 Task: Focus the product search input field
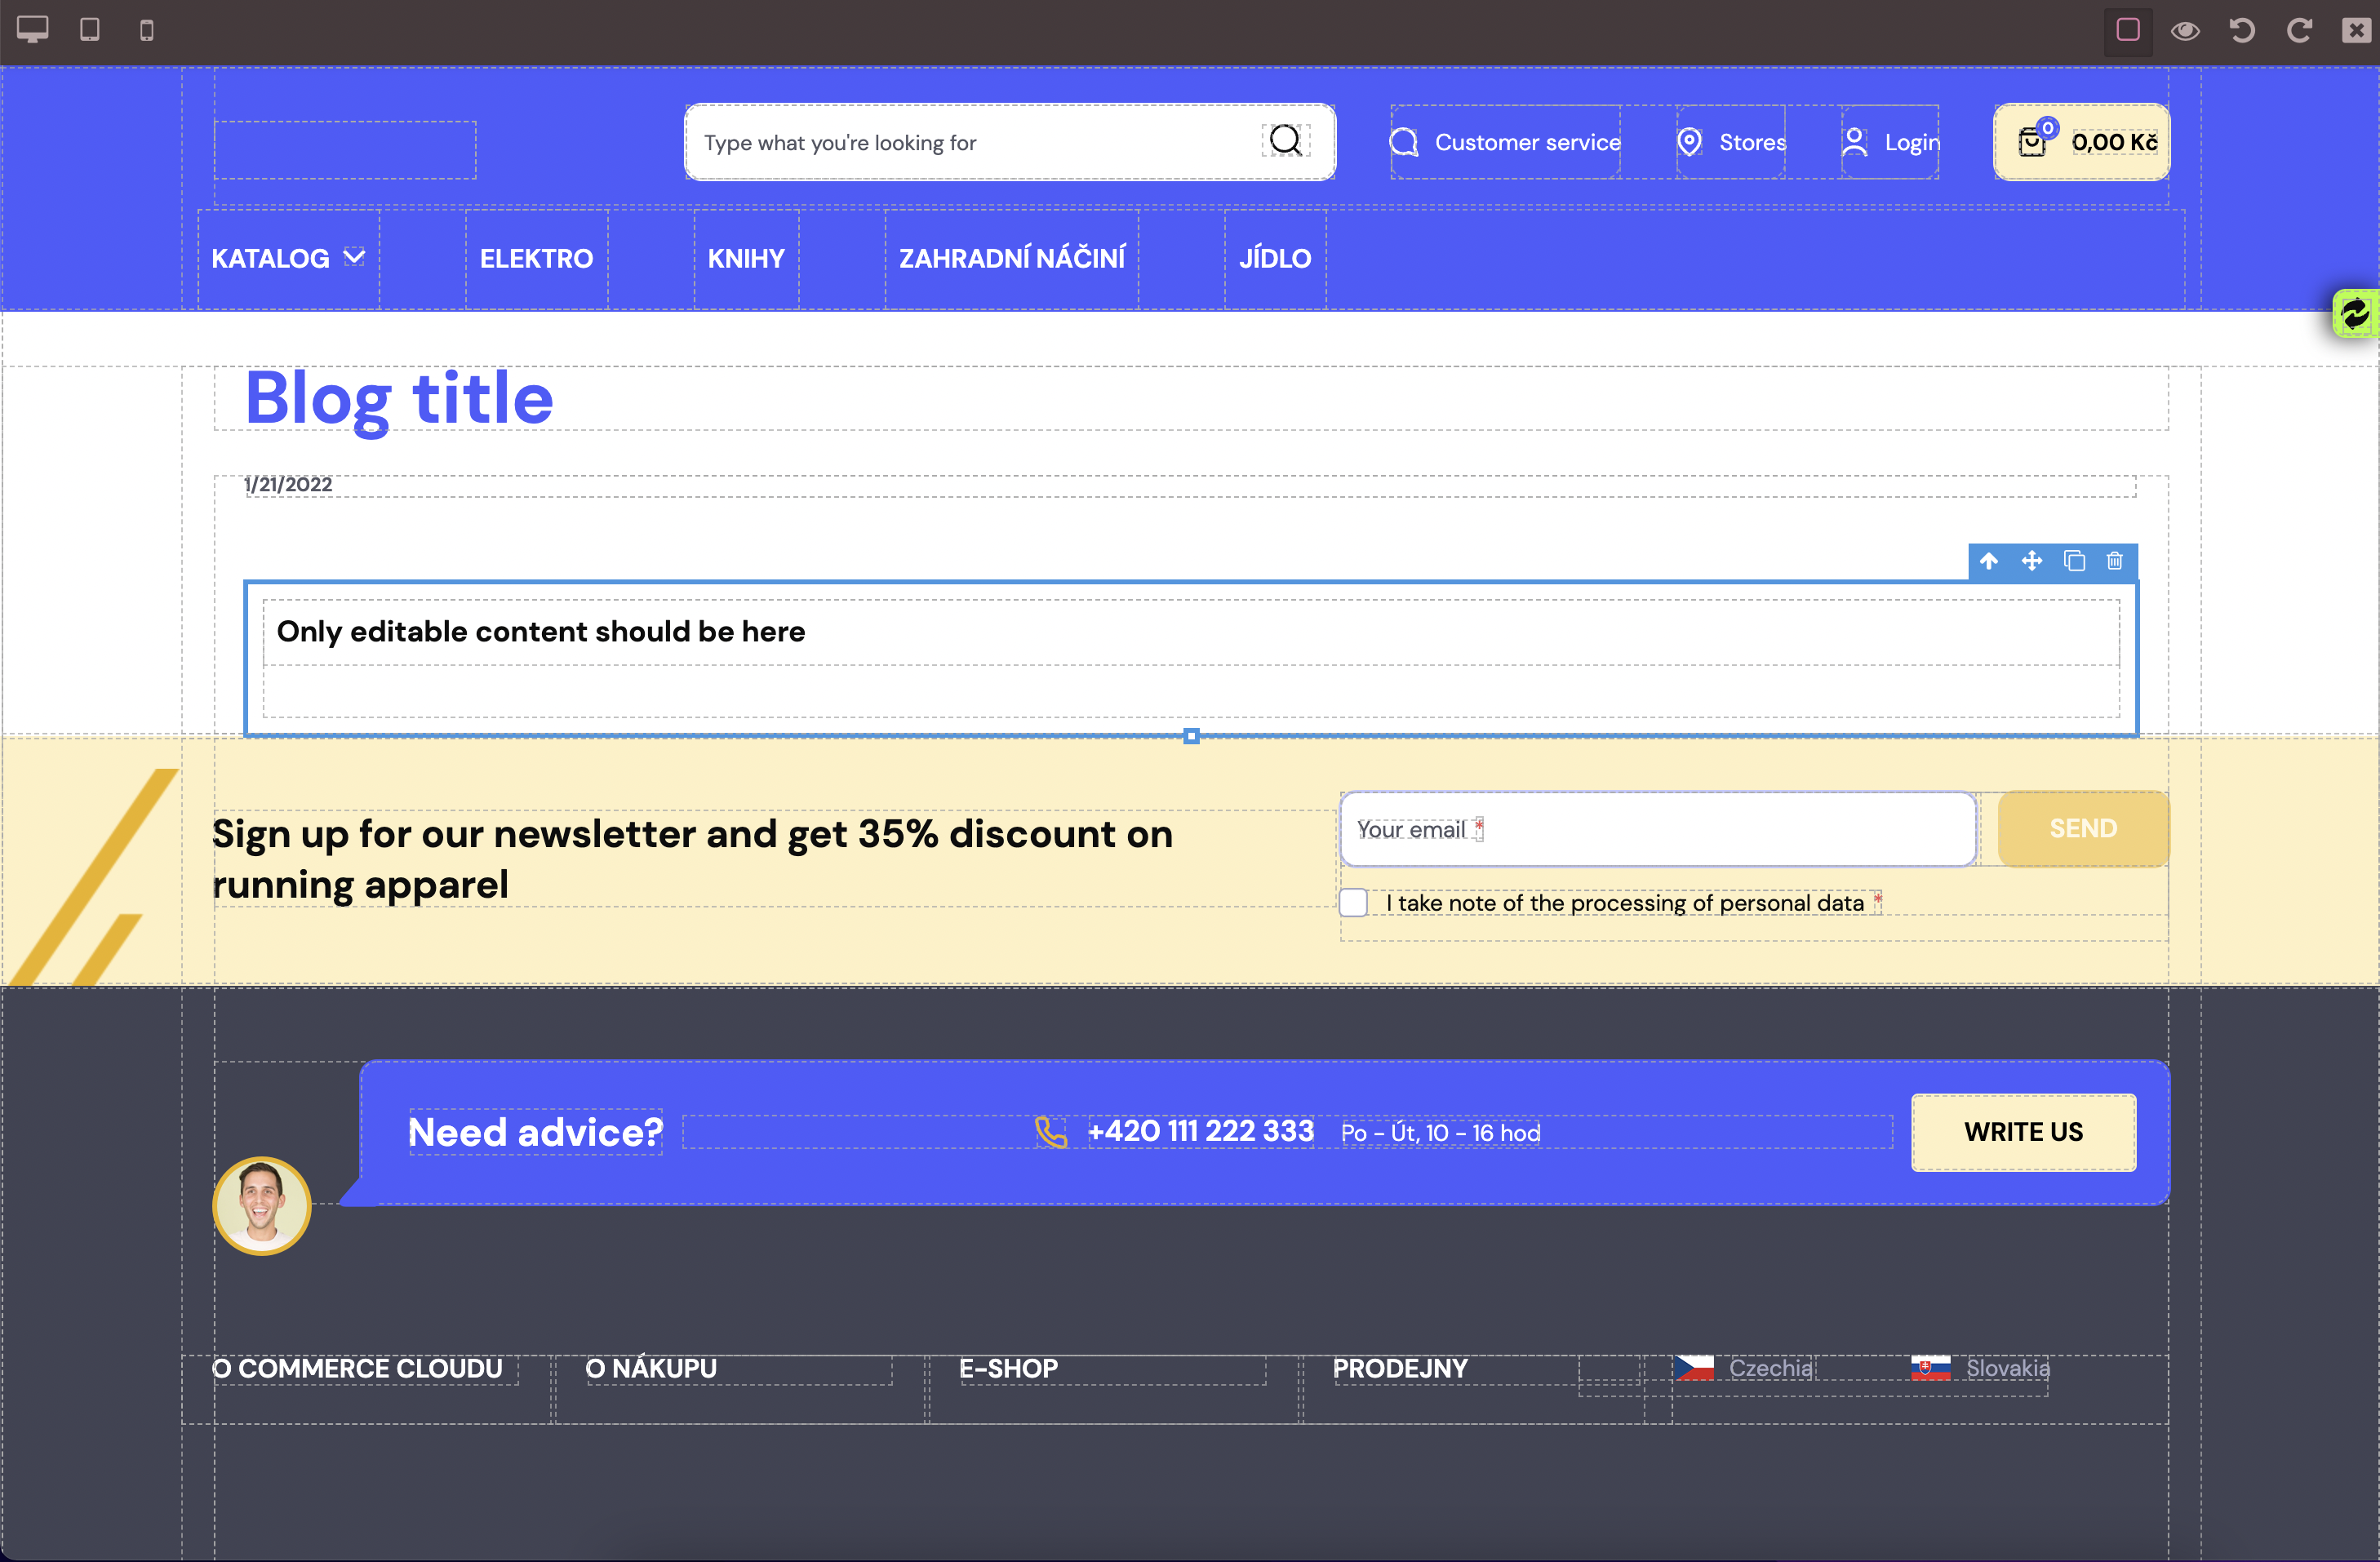coord(1010,142)
